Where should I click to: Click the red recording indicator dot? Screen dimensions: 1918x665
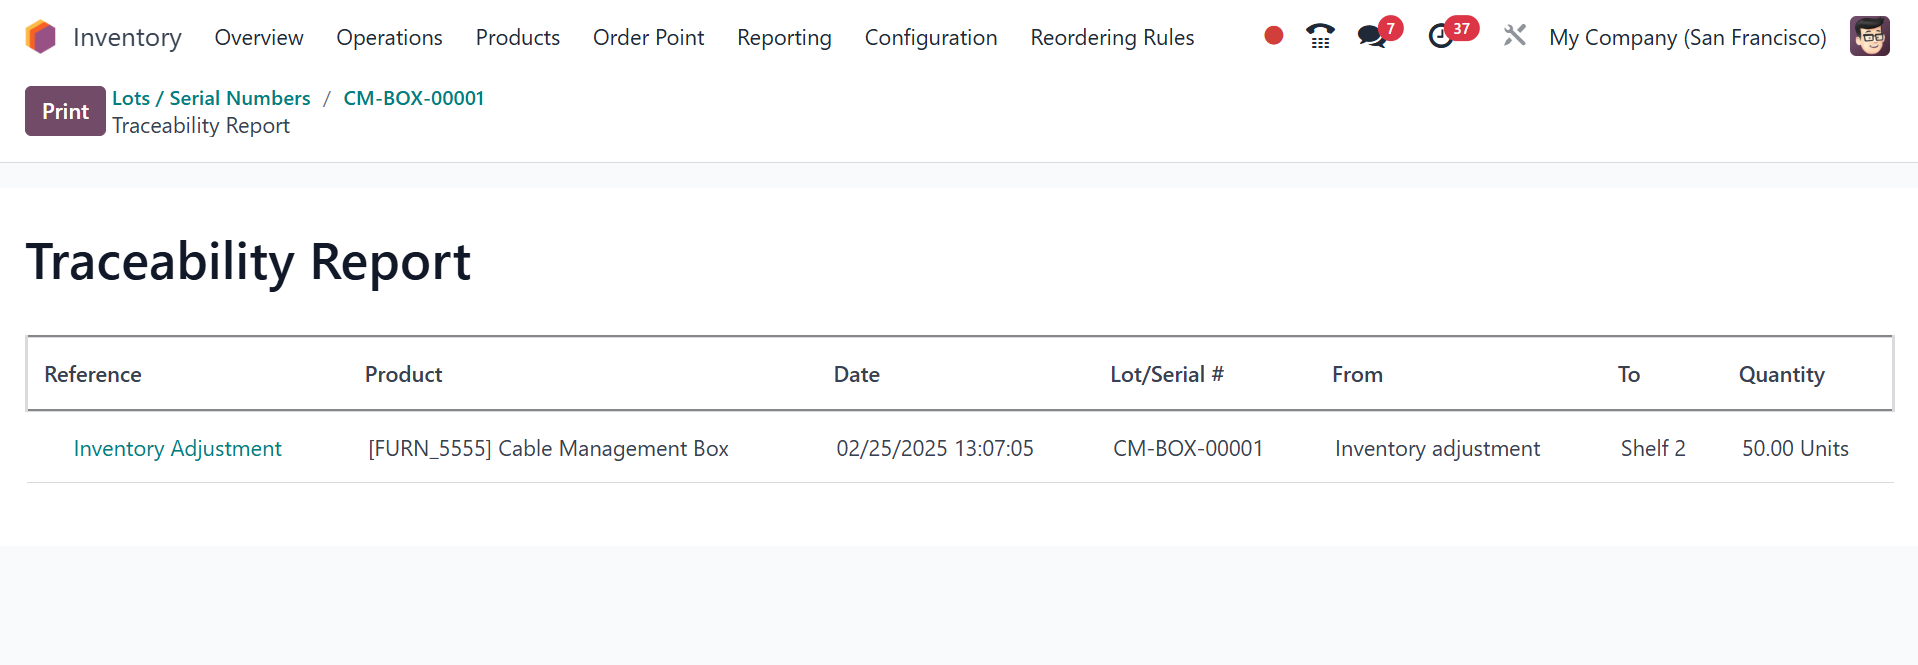1273,36
